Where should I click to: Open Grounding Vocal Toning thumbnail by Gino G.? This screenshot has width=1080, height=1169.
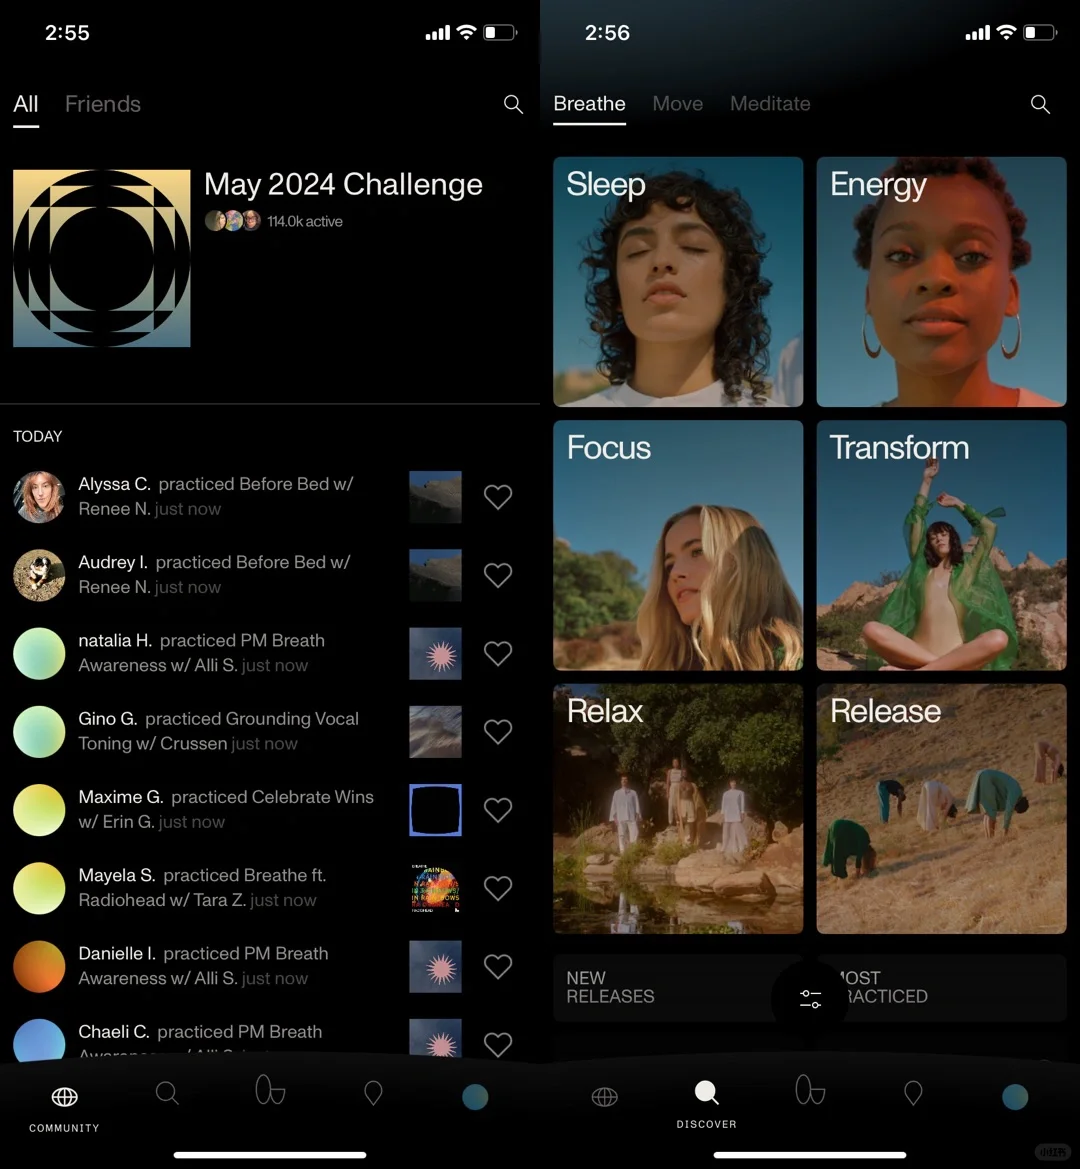point(435,731)
